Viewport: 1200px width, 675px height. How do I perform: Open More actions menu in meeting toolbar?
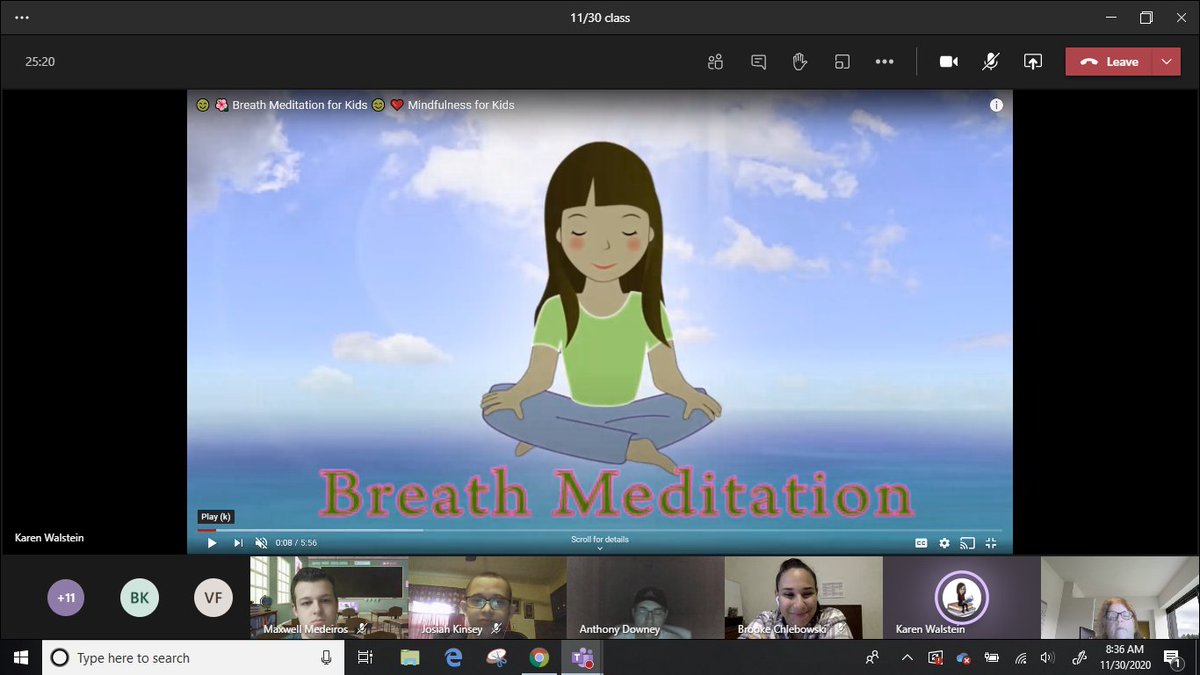point(884,62)
